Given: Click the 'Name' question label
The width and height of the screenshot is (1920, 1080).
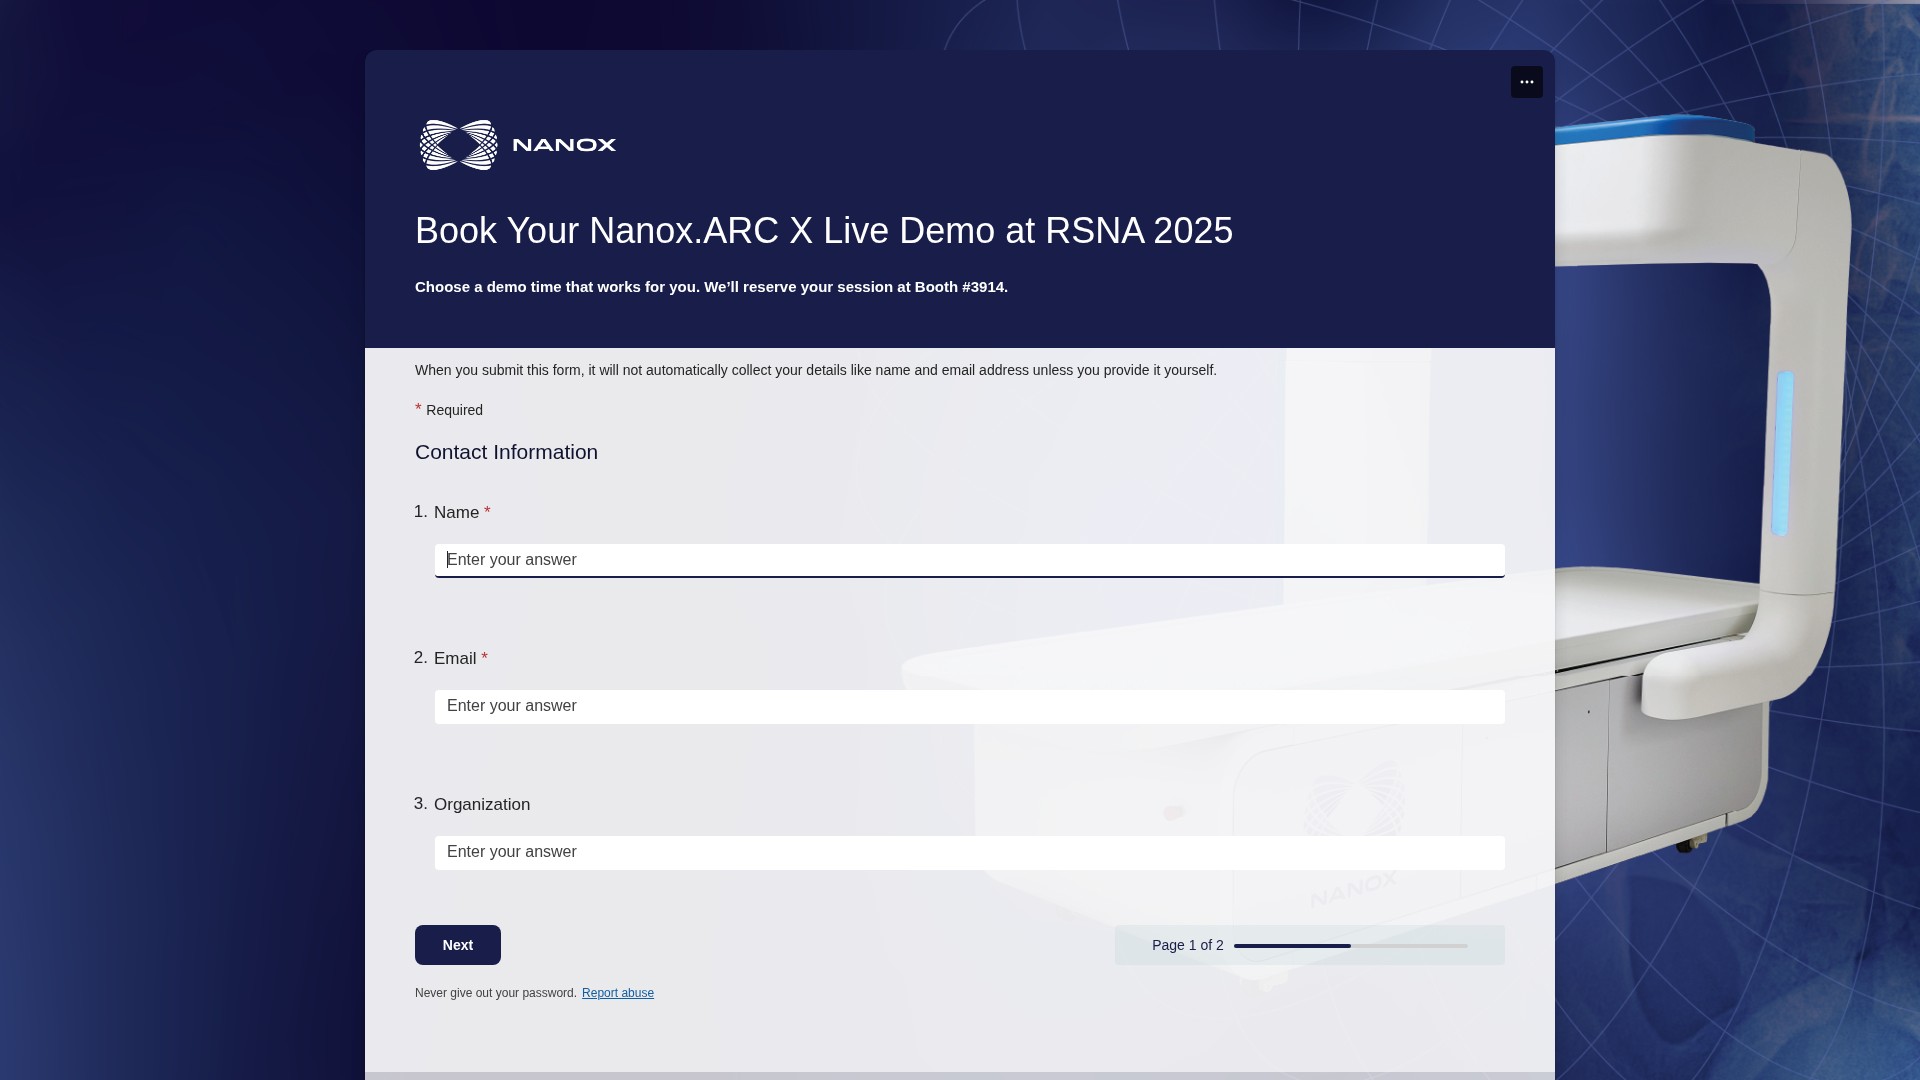Looking at the screenshot, I should point(456,513).
